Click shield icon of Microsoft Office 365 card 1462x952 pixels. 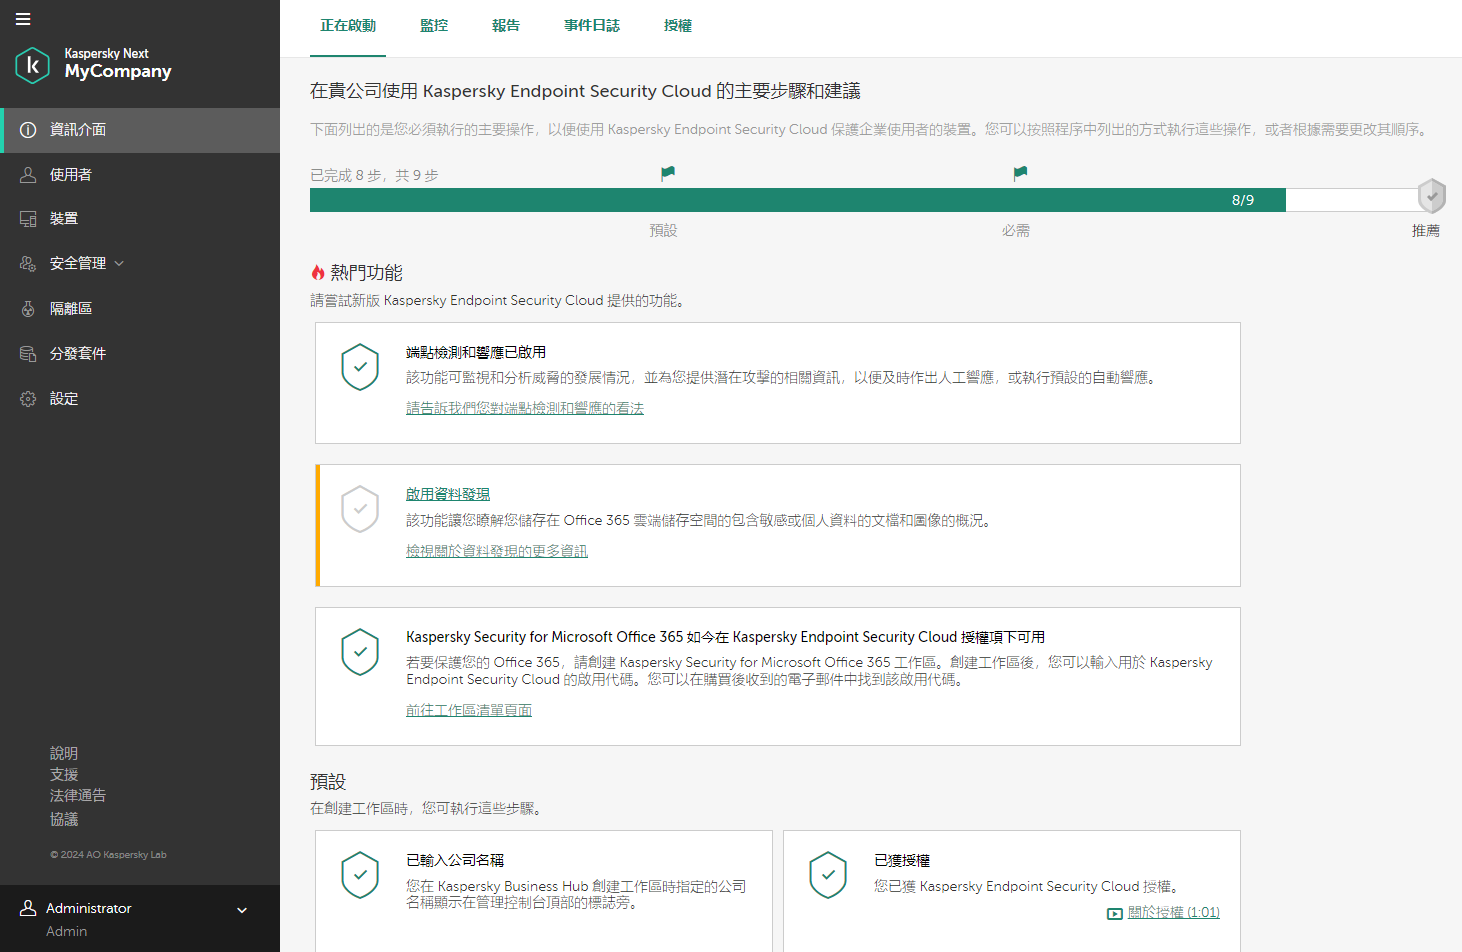[360, 652]
